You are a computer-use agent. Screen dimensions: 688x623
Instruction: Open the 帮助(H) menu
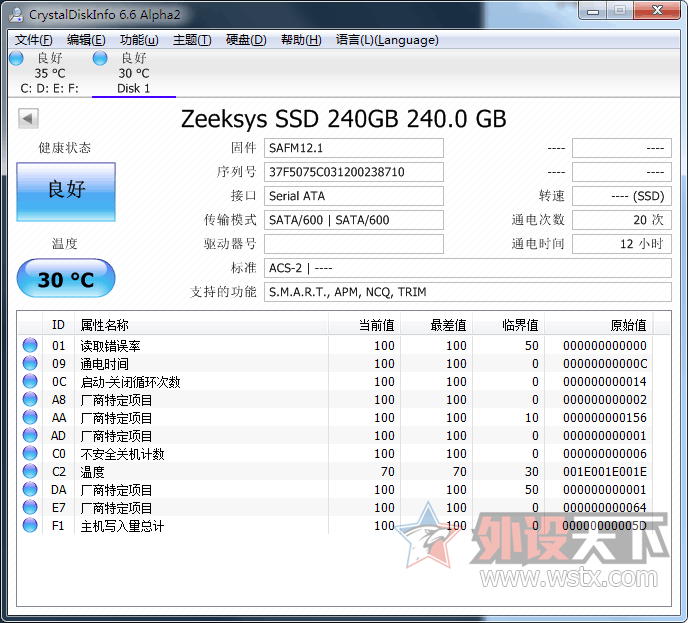301,40
